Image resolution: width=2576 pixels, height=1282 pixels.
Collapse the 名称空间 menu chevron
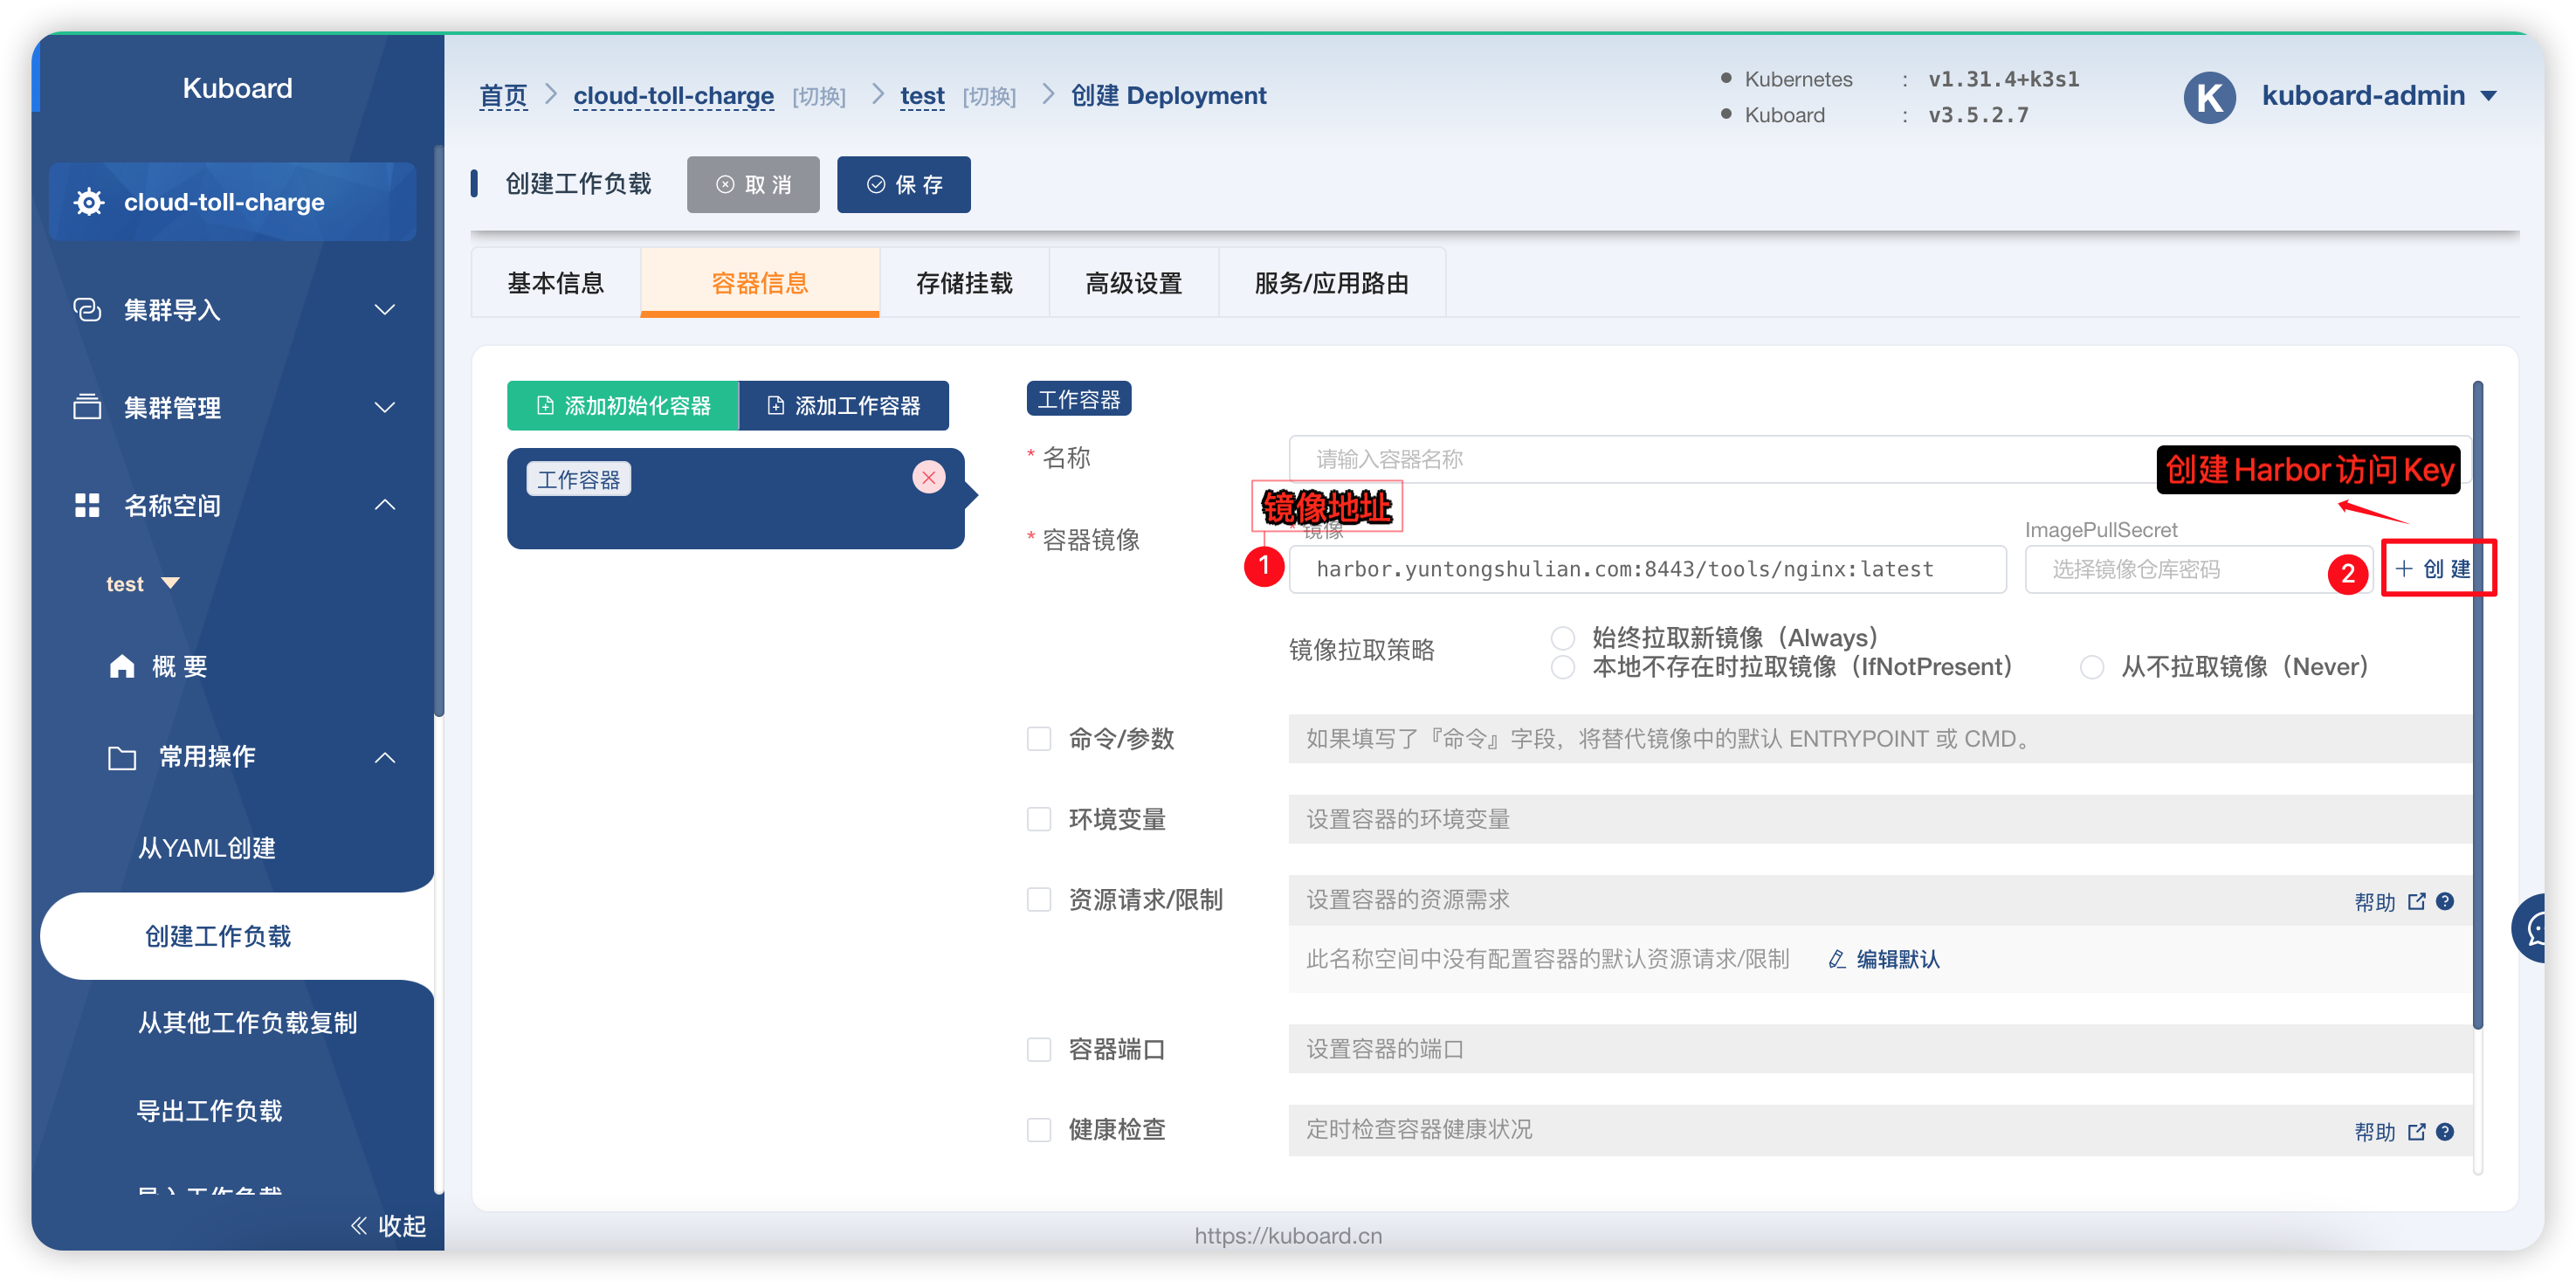point(385,505)
